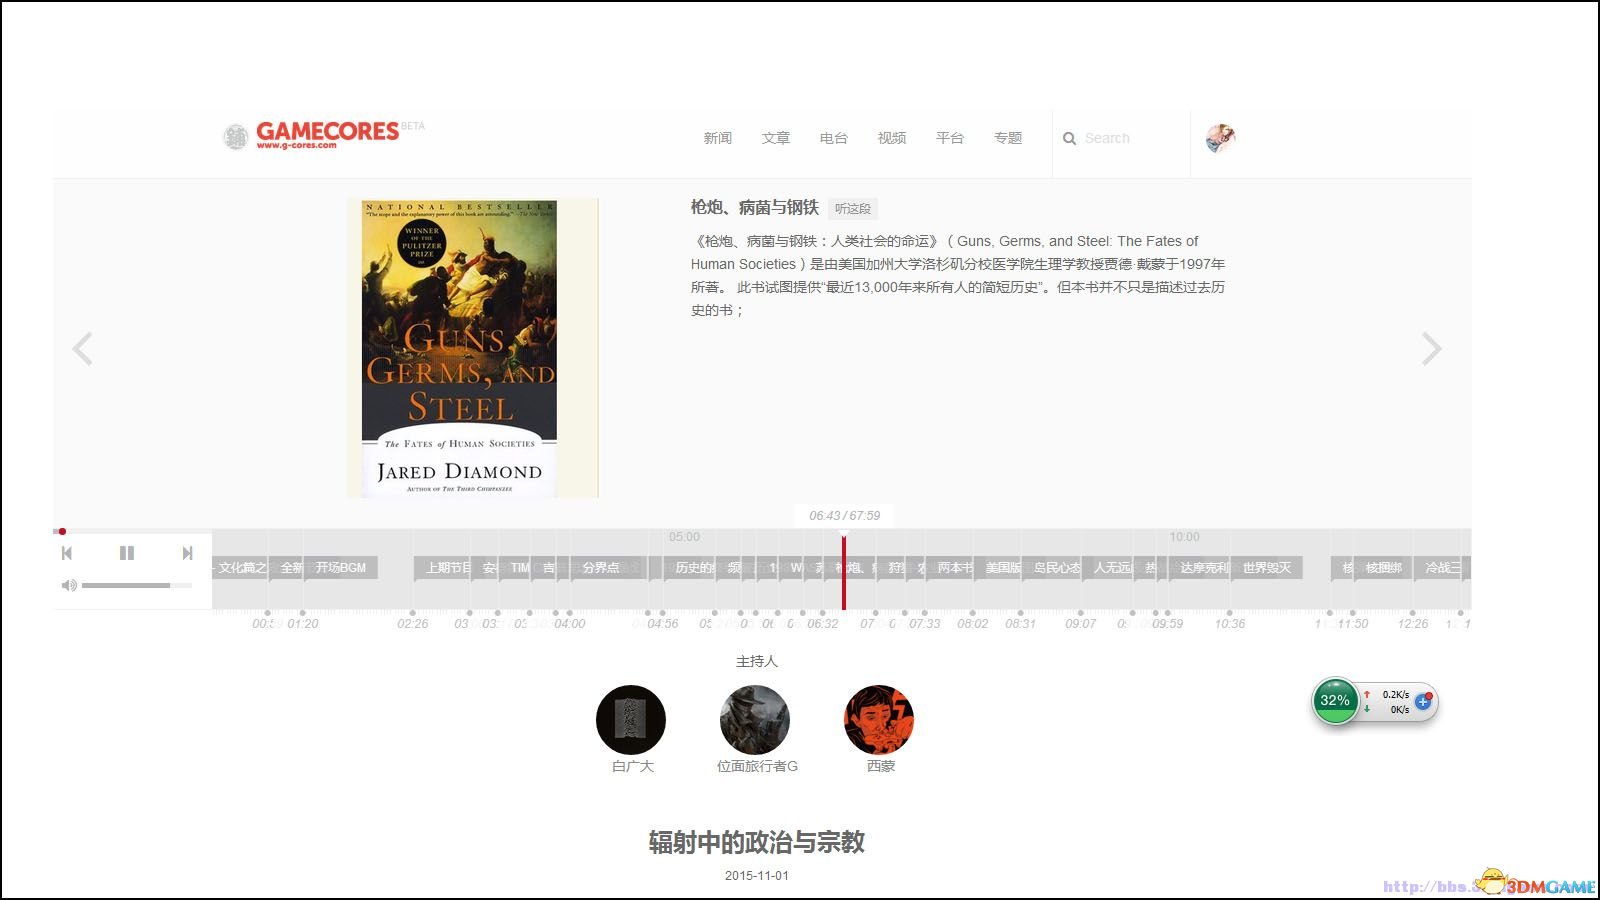Screen dimensions: 1600x900
Task: Adjust the volume slider bar
Action: [x=137, y=585]
